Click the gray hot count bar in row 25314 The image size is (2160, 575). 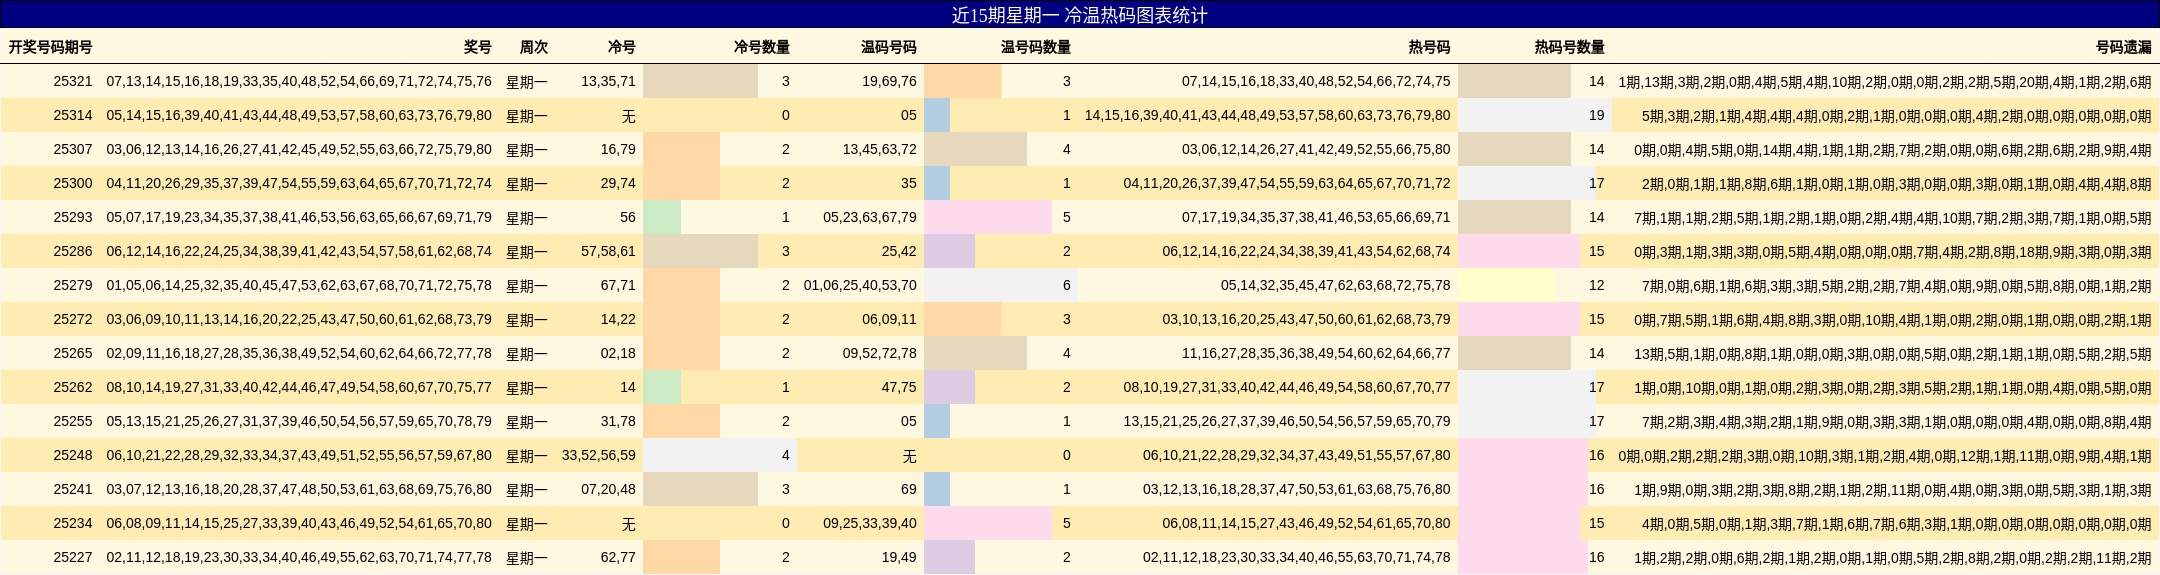click(1535, 115)
